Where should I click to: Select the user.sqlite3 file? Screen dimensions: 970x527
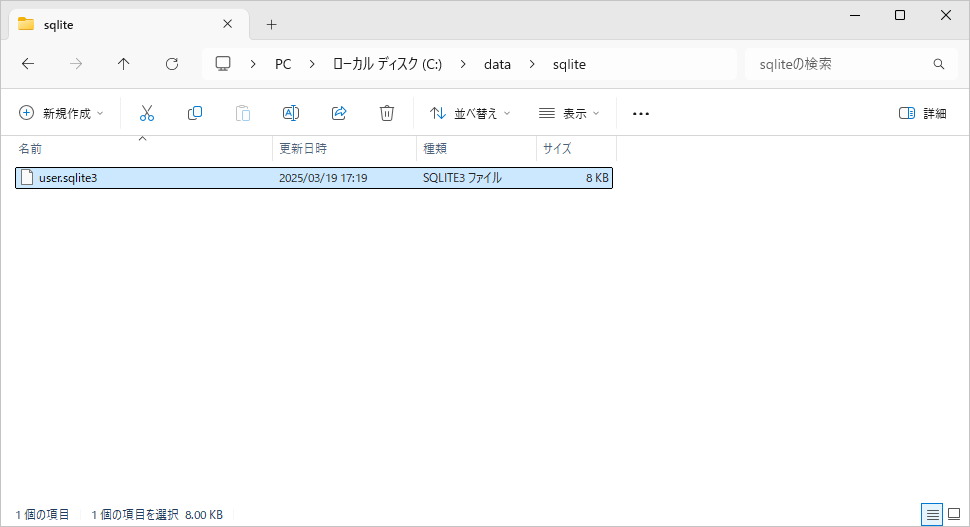68,178
